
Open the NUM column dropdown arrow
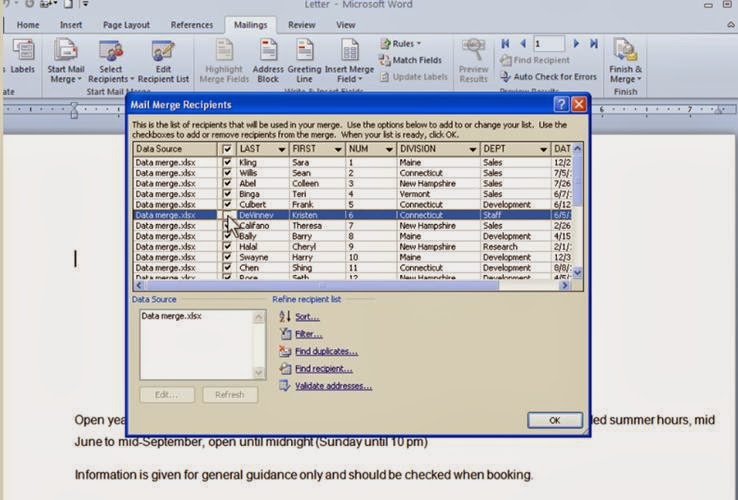pos(389,149)
